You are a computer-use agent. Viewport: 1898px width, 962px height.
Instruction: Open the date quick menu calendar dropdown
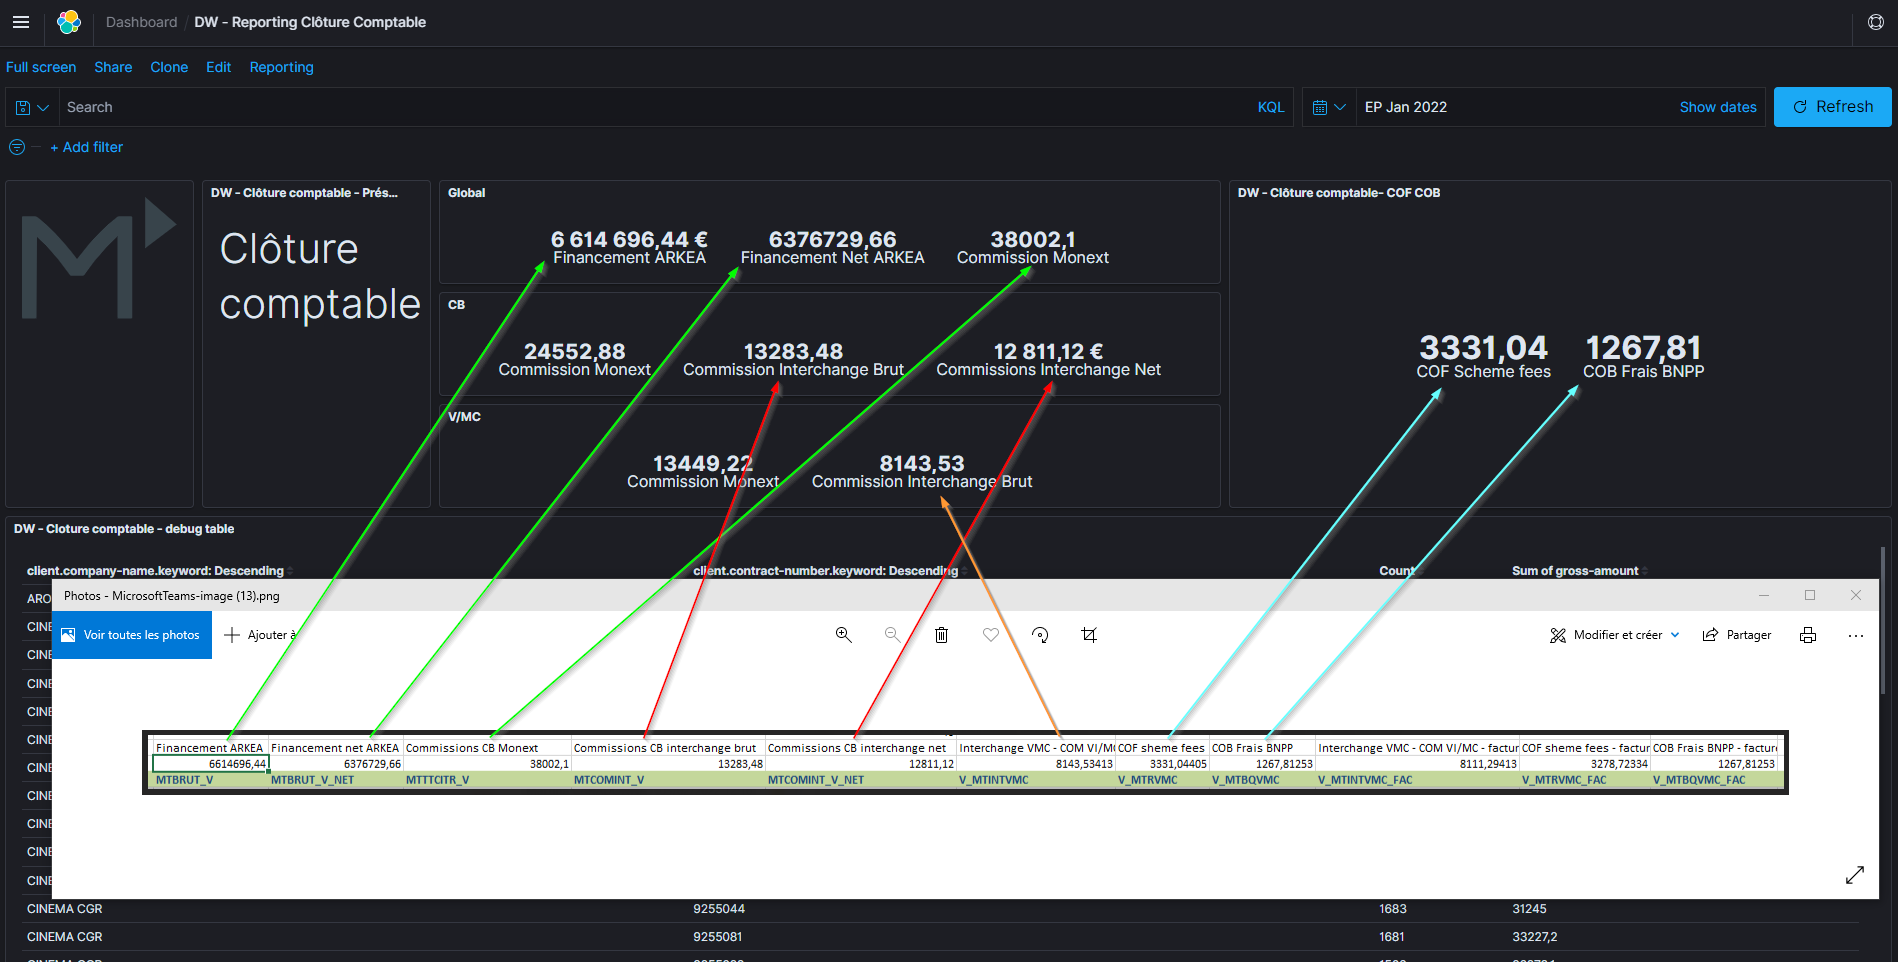(x=1328, y=107)
